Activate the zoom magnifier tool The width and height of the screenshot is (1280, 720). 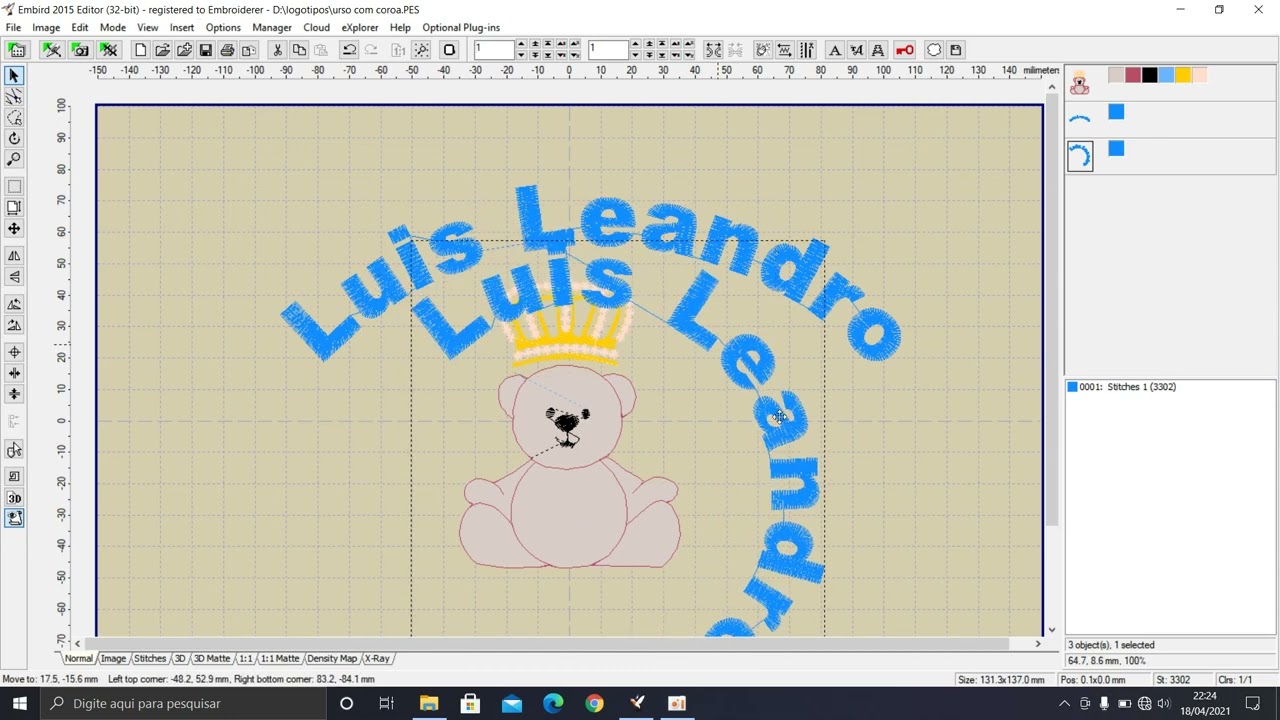coord(14,160)
